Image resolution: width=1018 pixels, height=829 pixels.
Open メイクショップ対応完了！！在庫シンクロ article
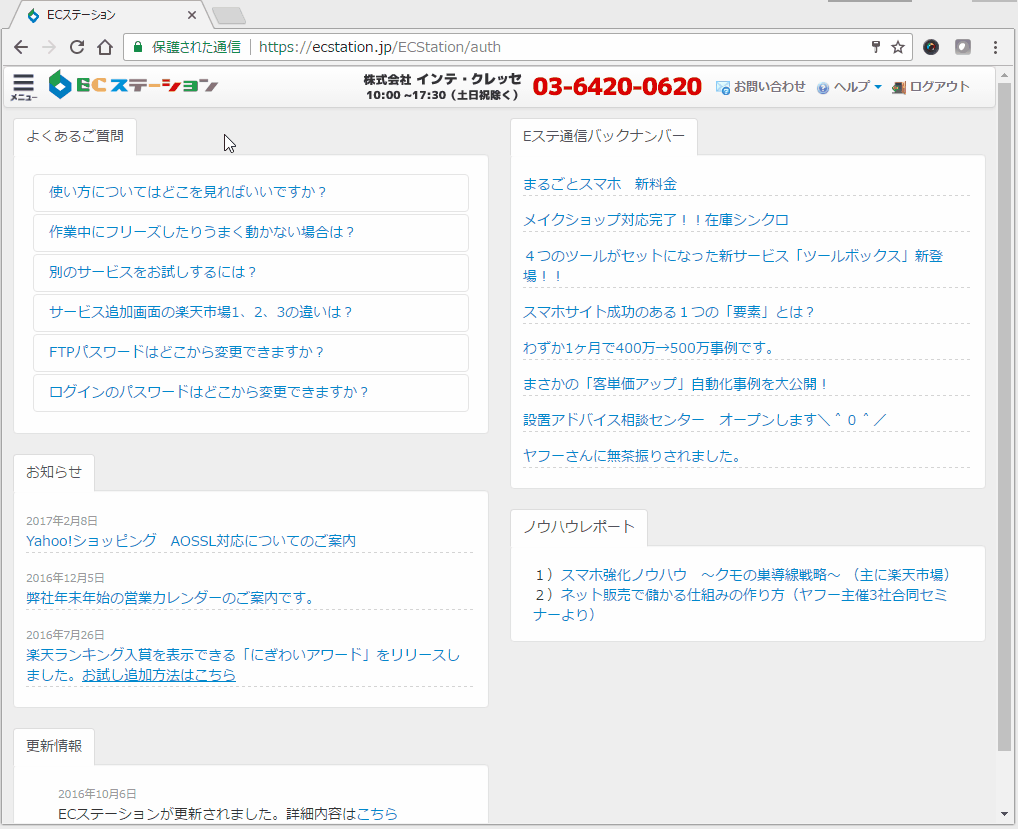click(656, 220)
